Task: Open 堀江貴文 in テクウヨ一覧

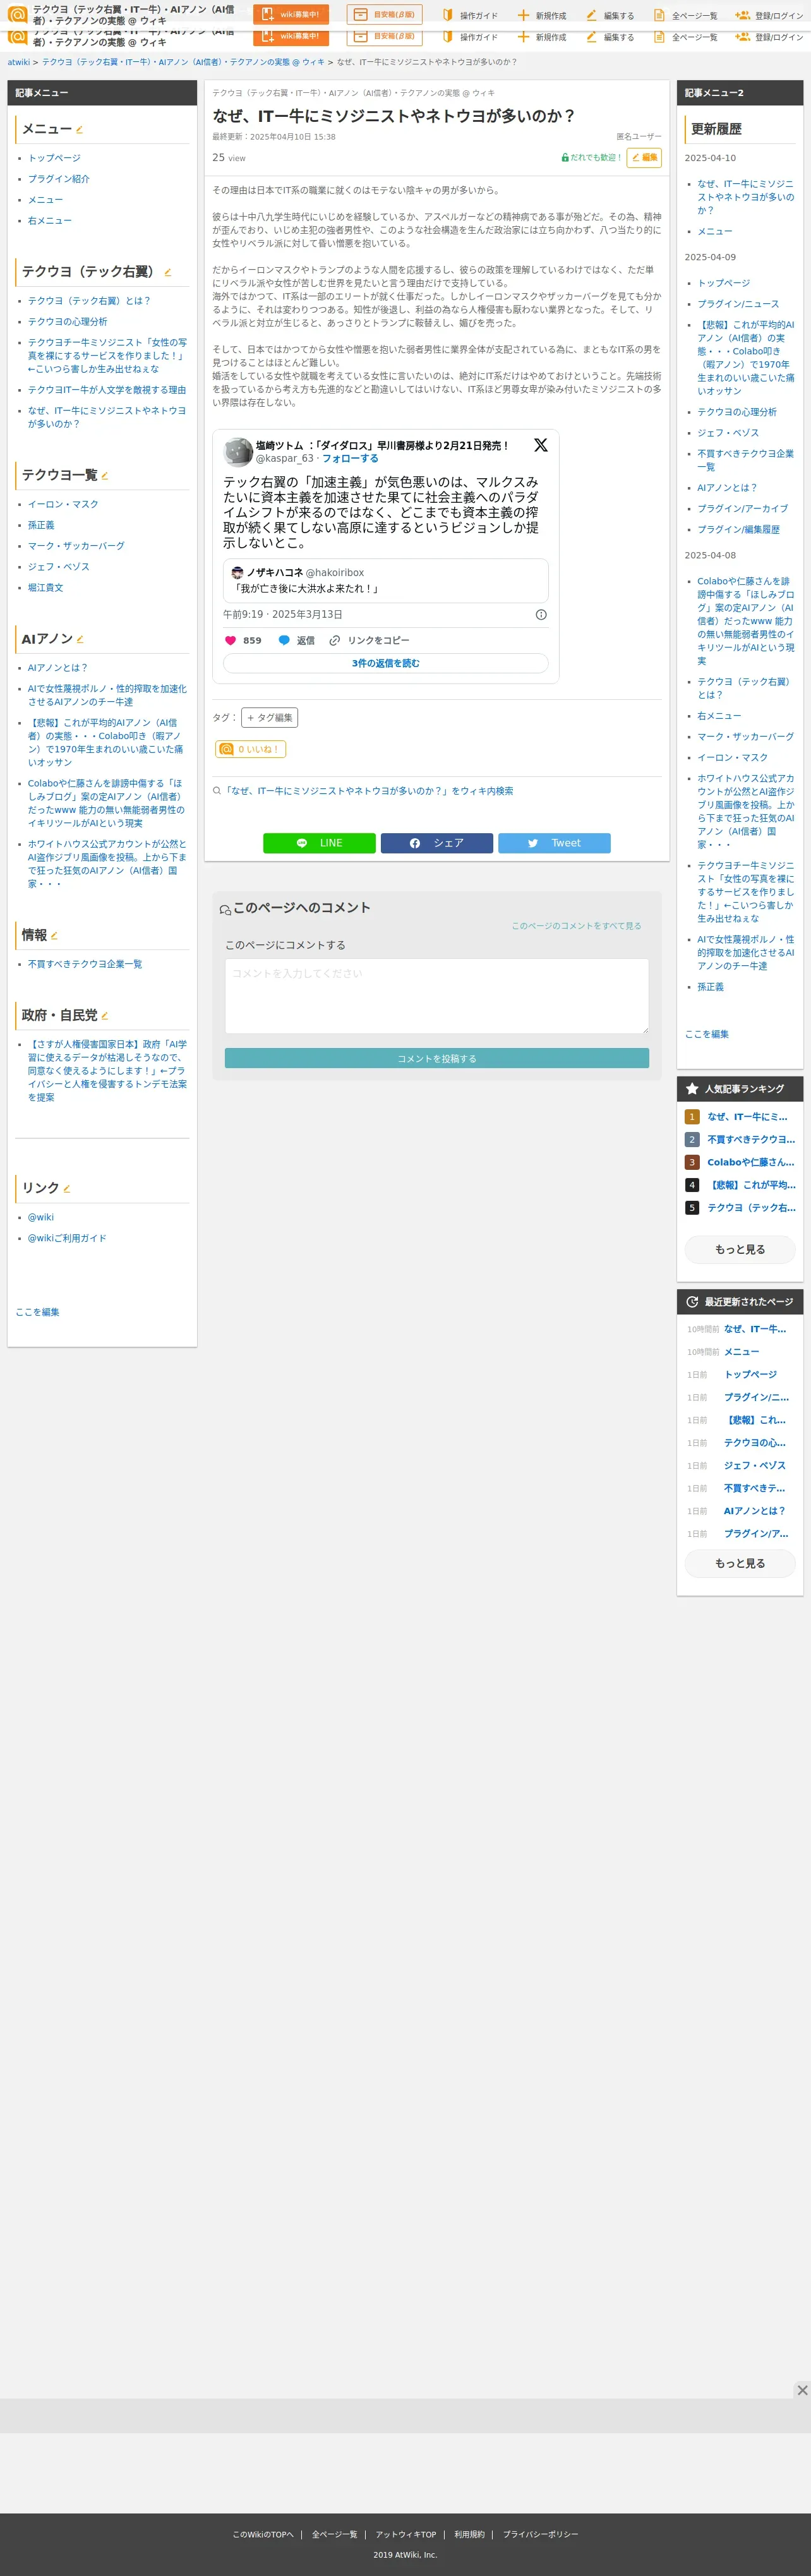Action: [x=45, y=588]
